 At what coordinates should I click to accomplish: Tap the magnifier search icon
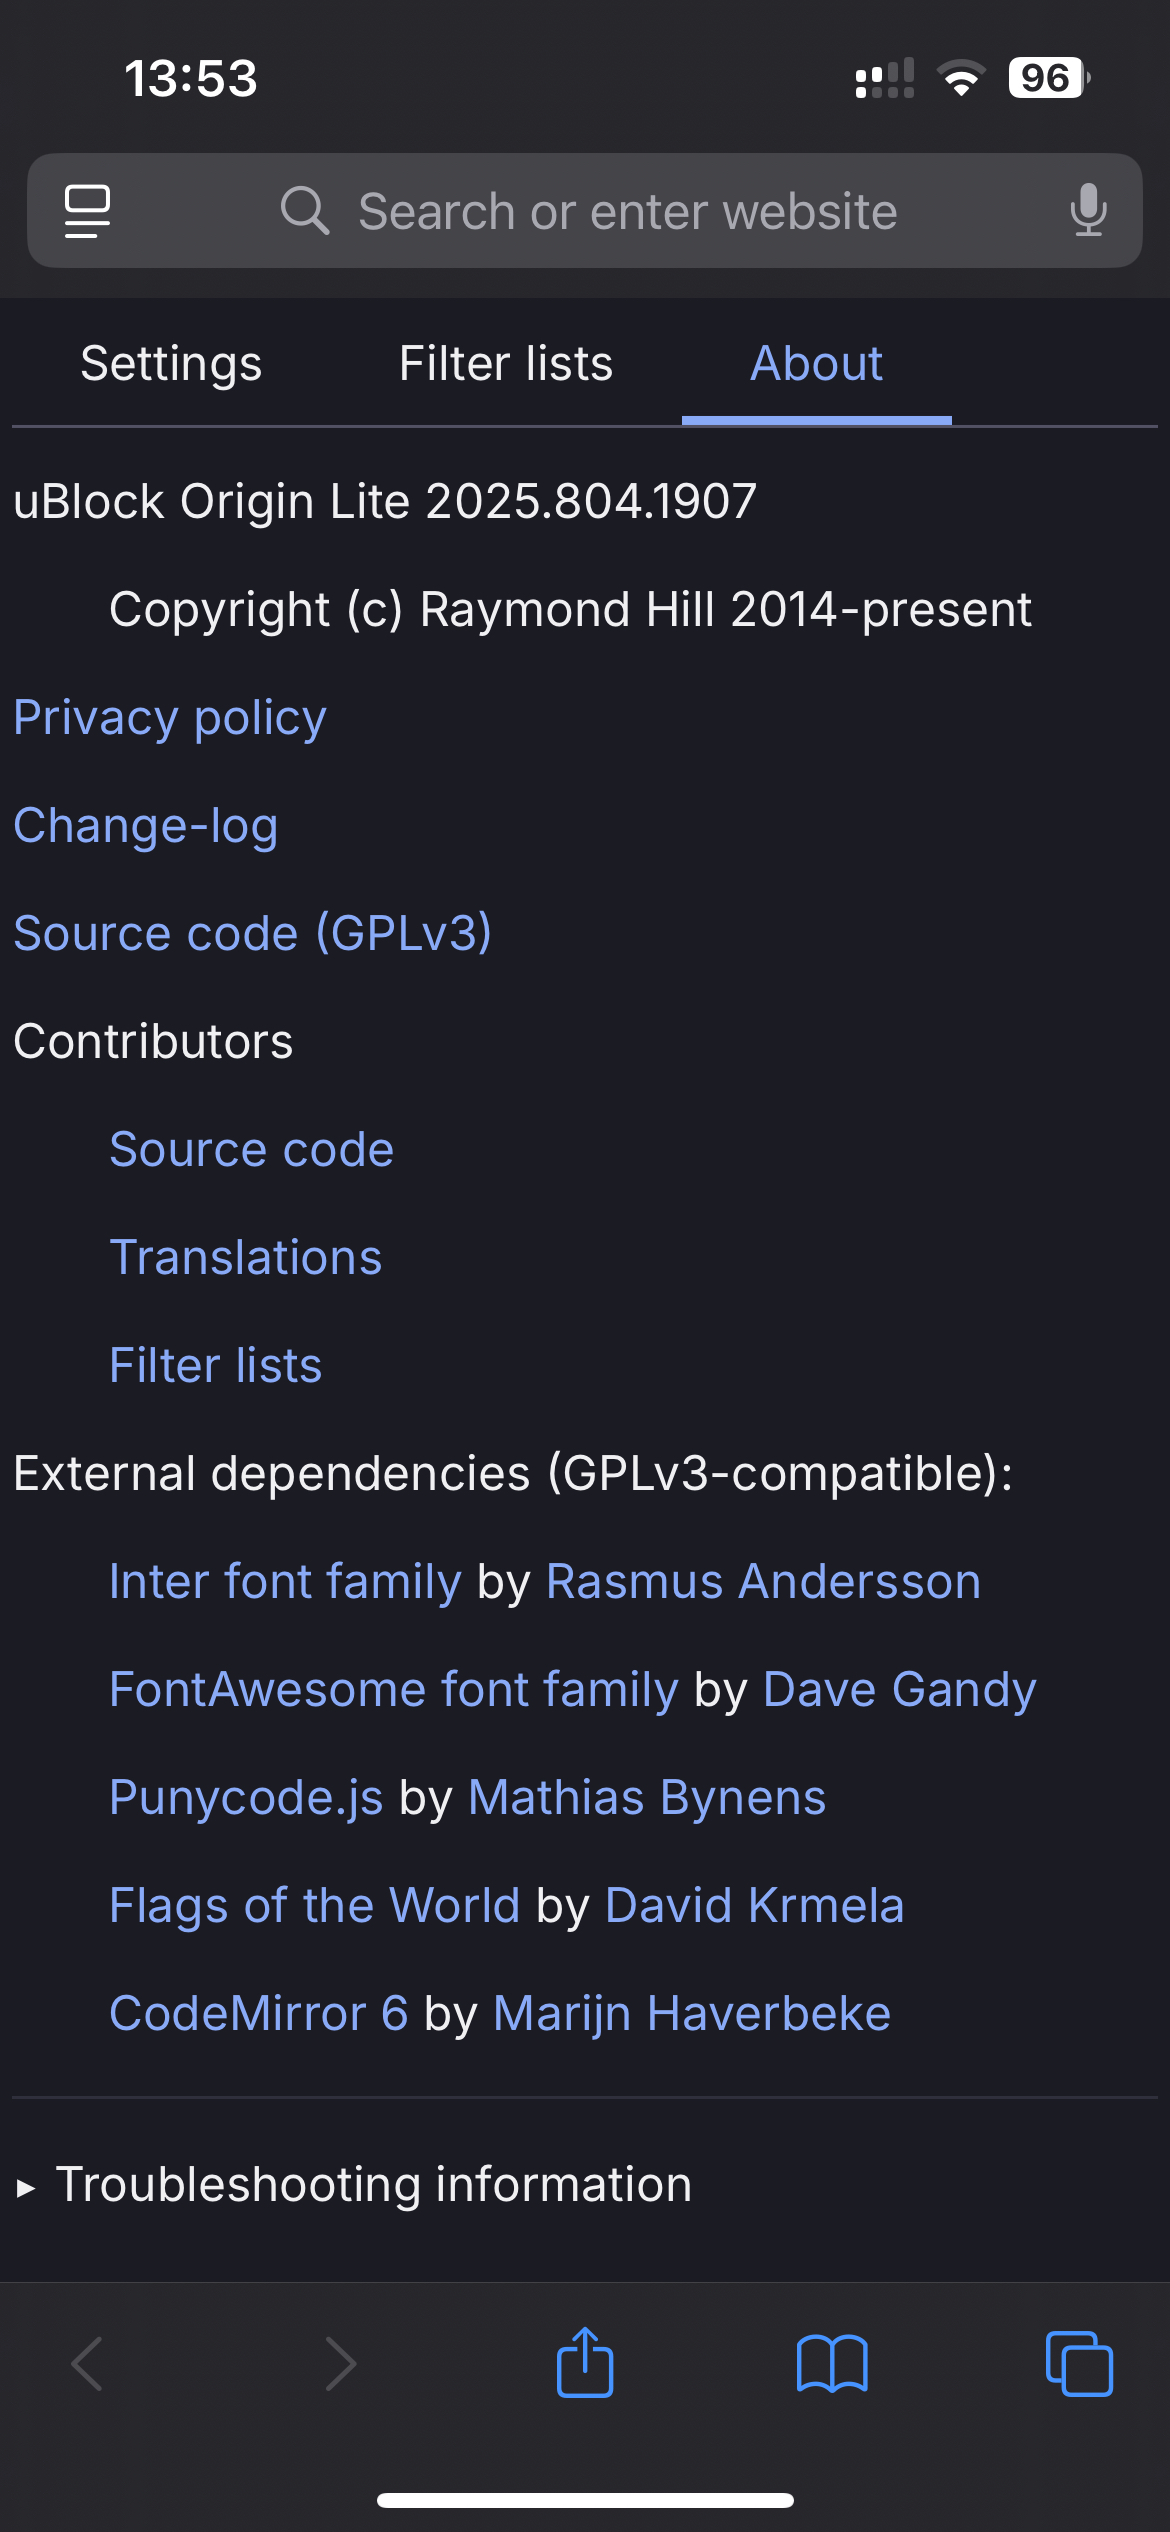pos(305,211)
